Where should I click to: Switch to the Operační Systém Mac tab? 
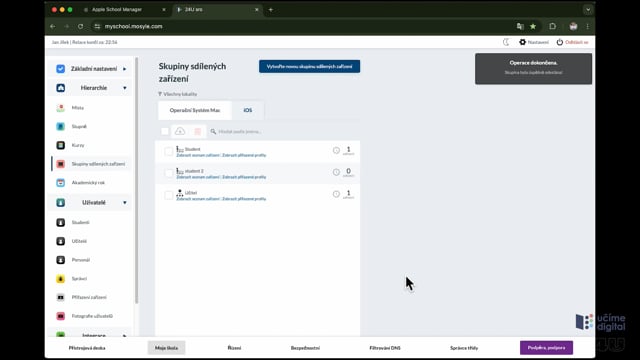(195, 110)
